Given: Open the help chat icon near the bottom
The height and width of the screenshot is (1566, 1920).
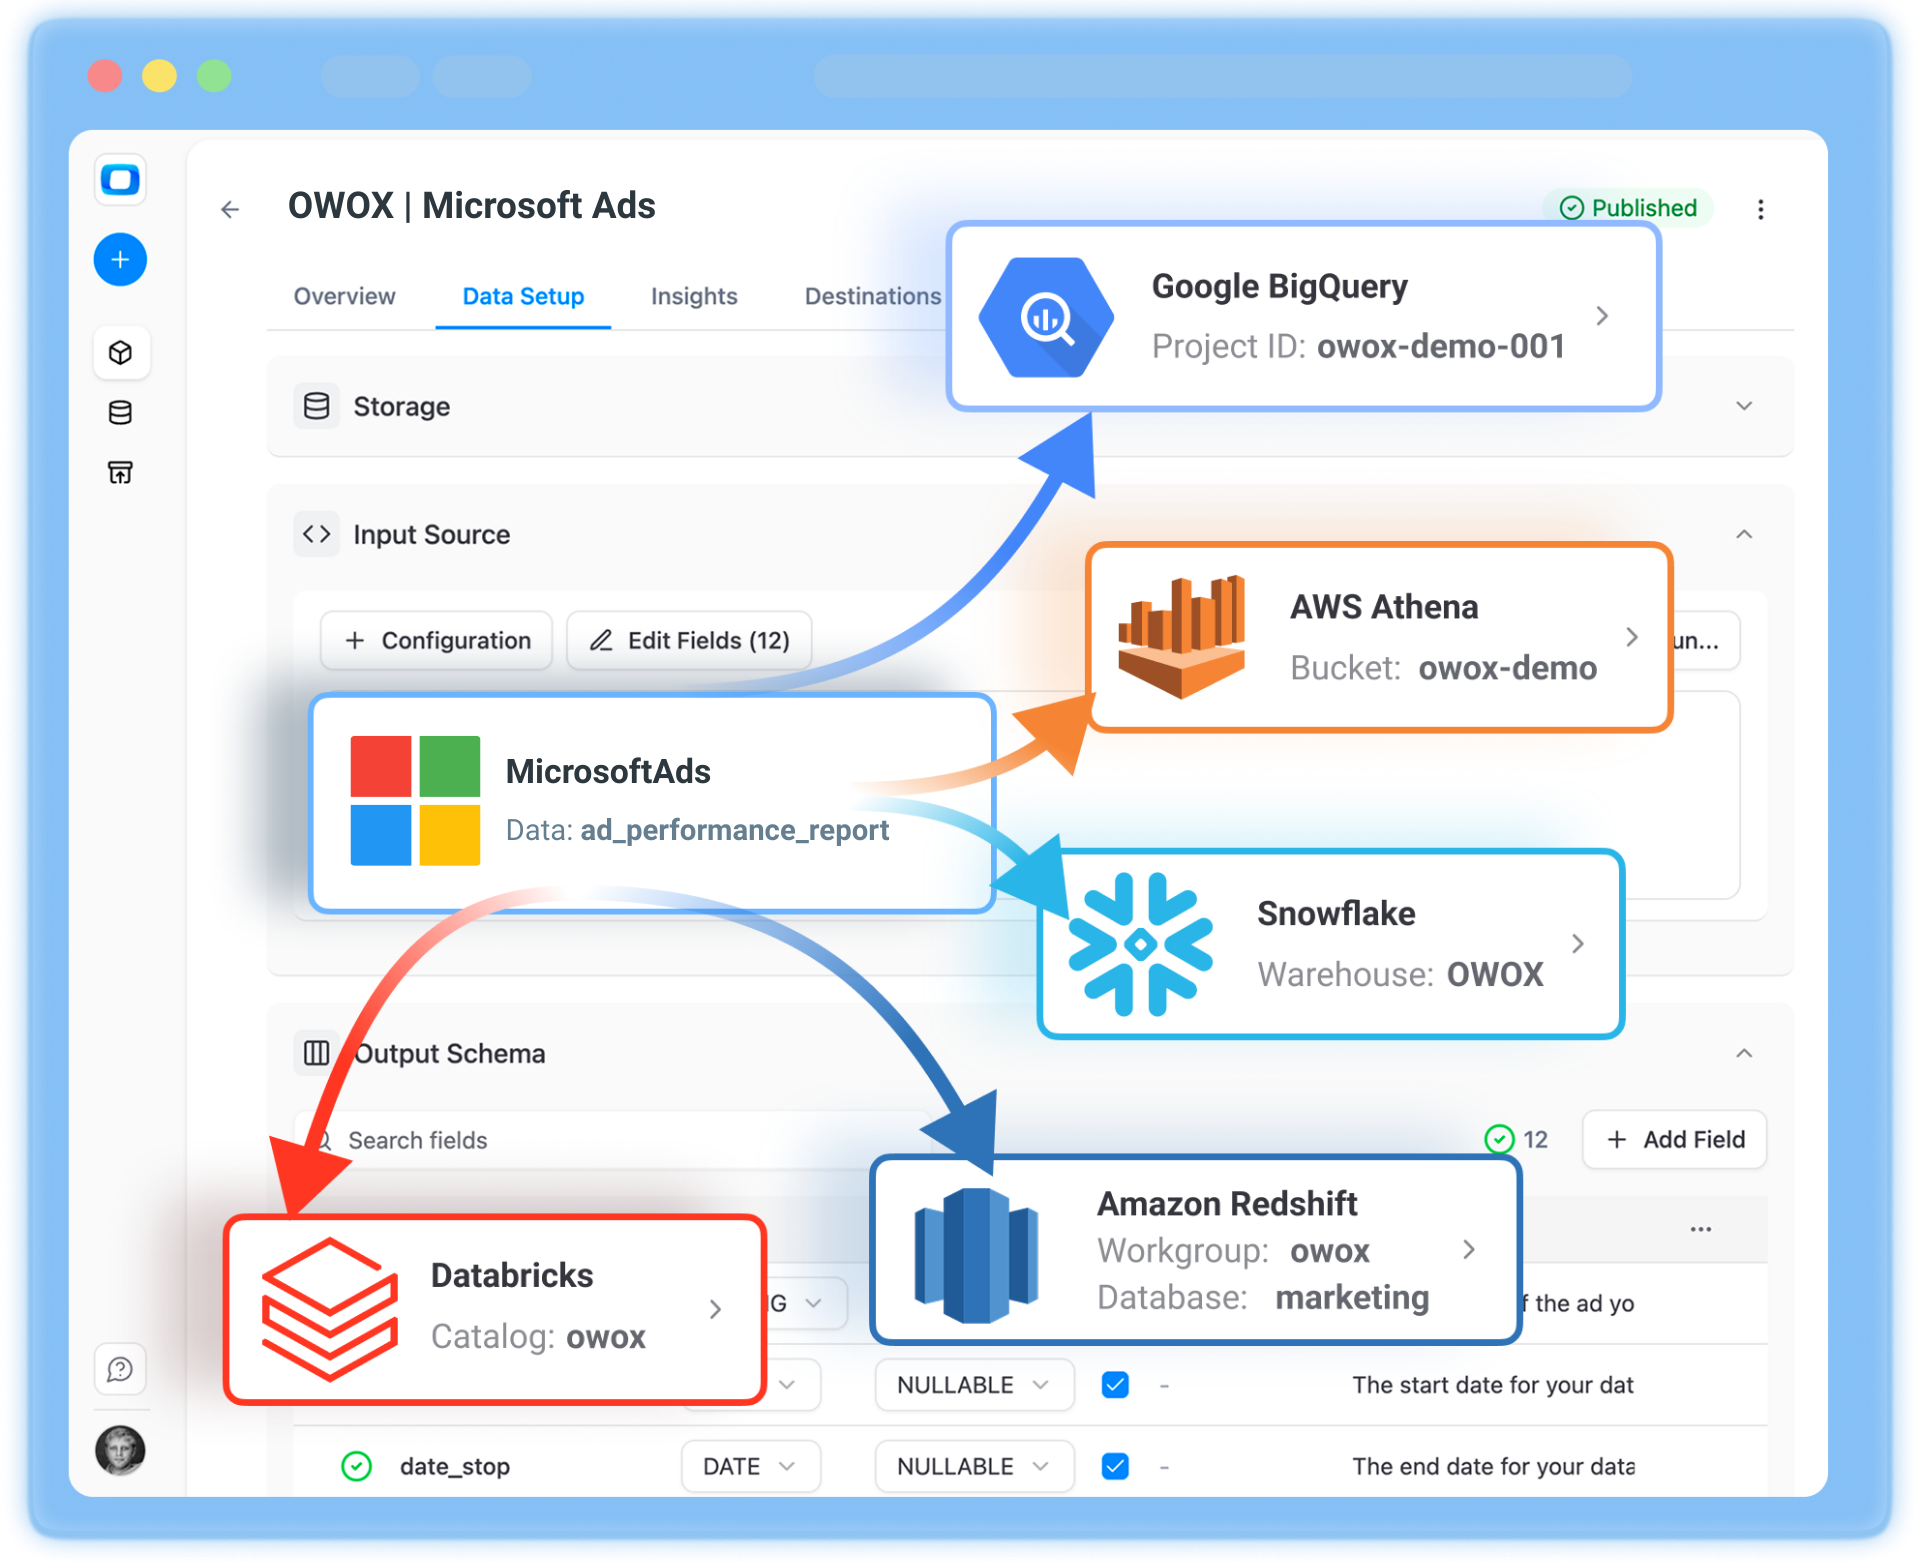Looking at the screenshot, I should tap(120, 1370).
